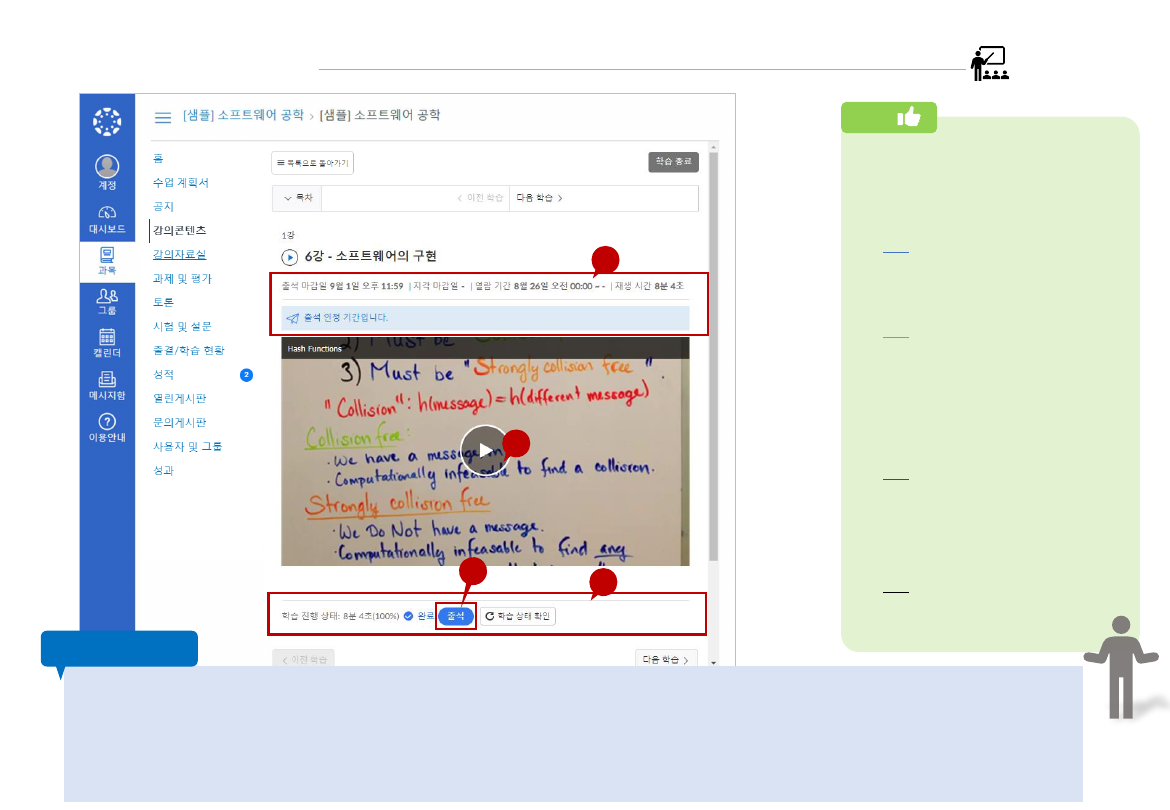Go to 다음 학습 in top navigation bar
This screenshot has width=1170, height=810.
tap(539, 198)
